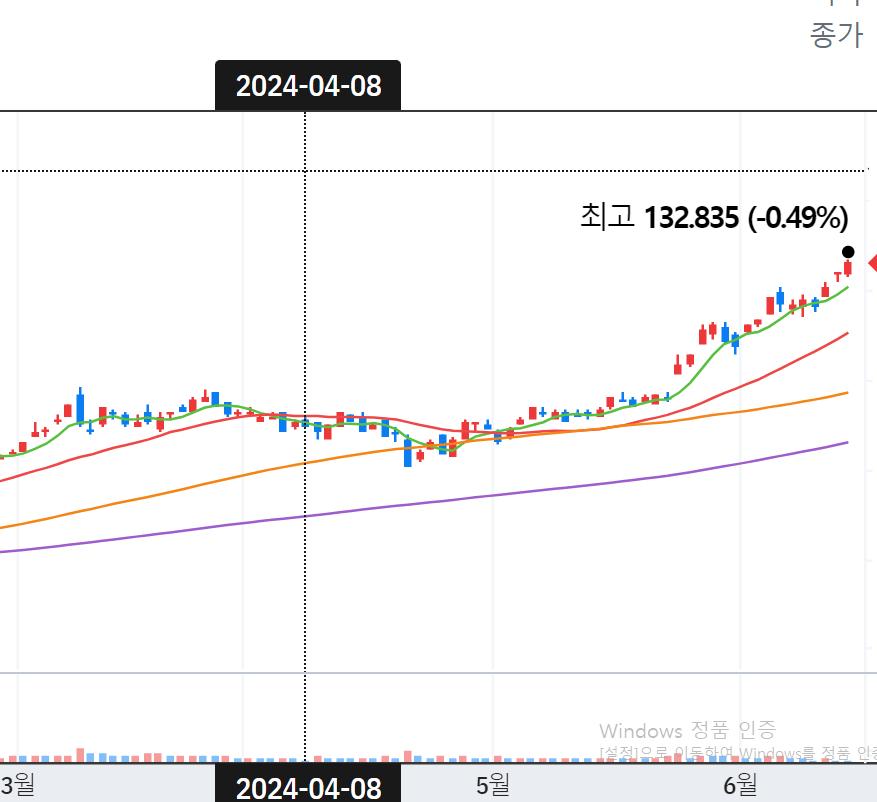
Task: Select the 6월 label on the time axis
Action: (x=740, y=784)
